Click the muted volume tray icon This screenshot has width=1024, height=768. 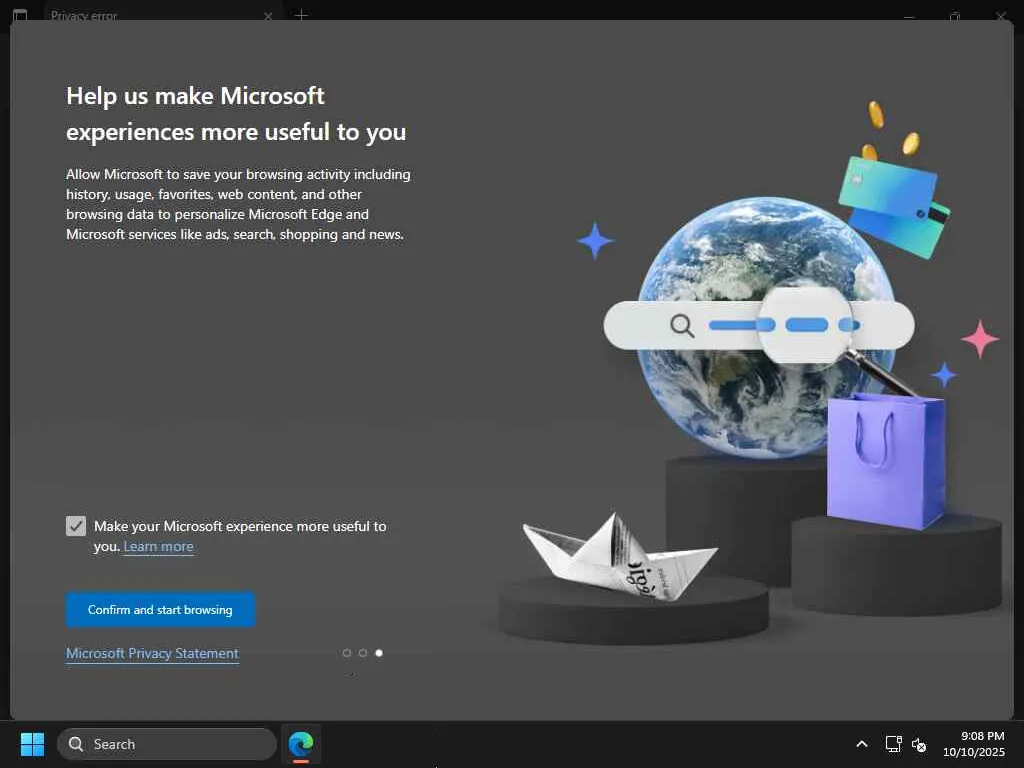[x=919, y=744]
